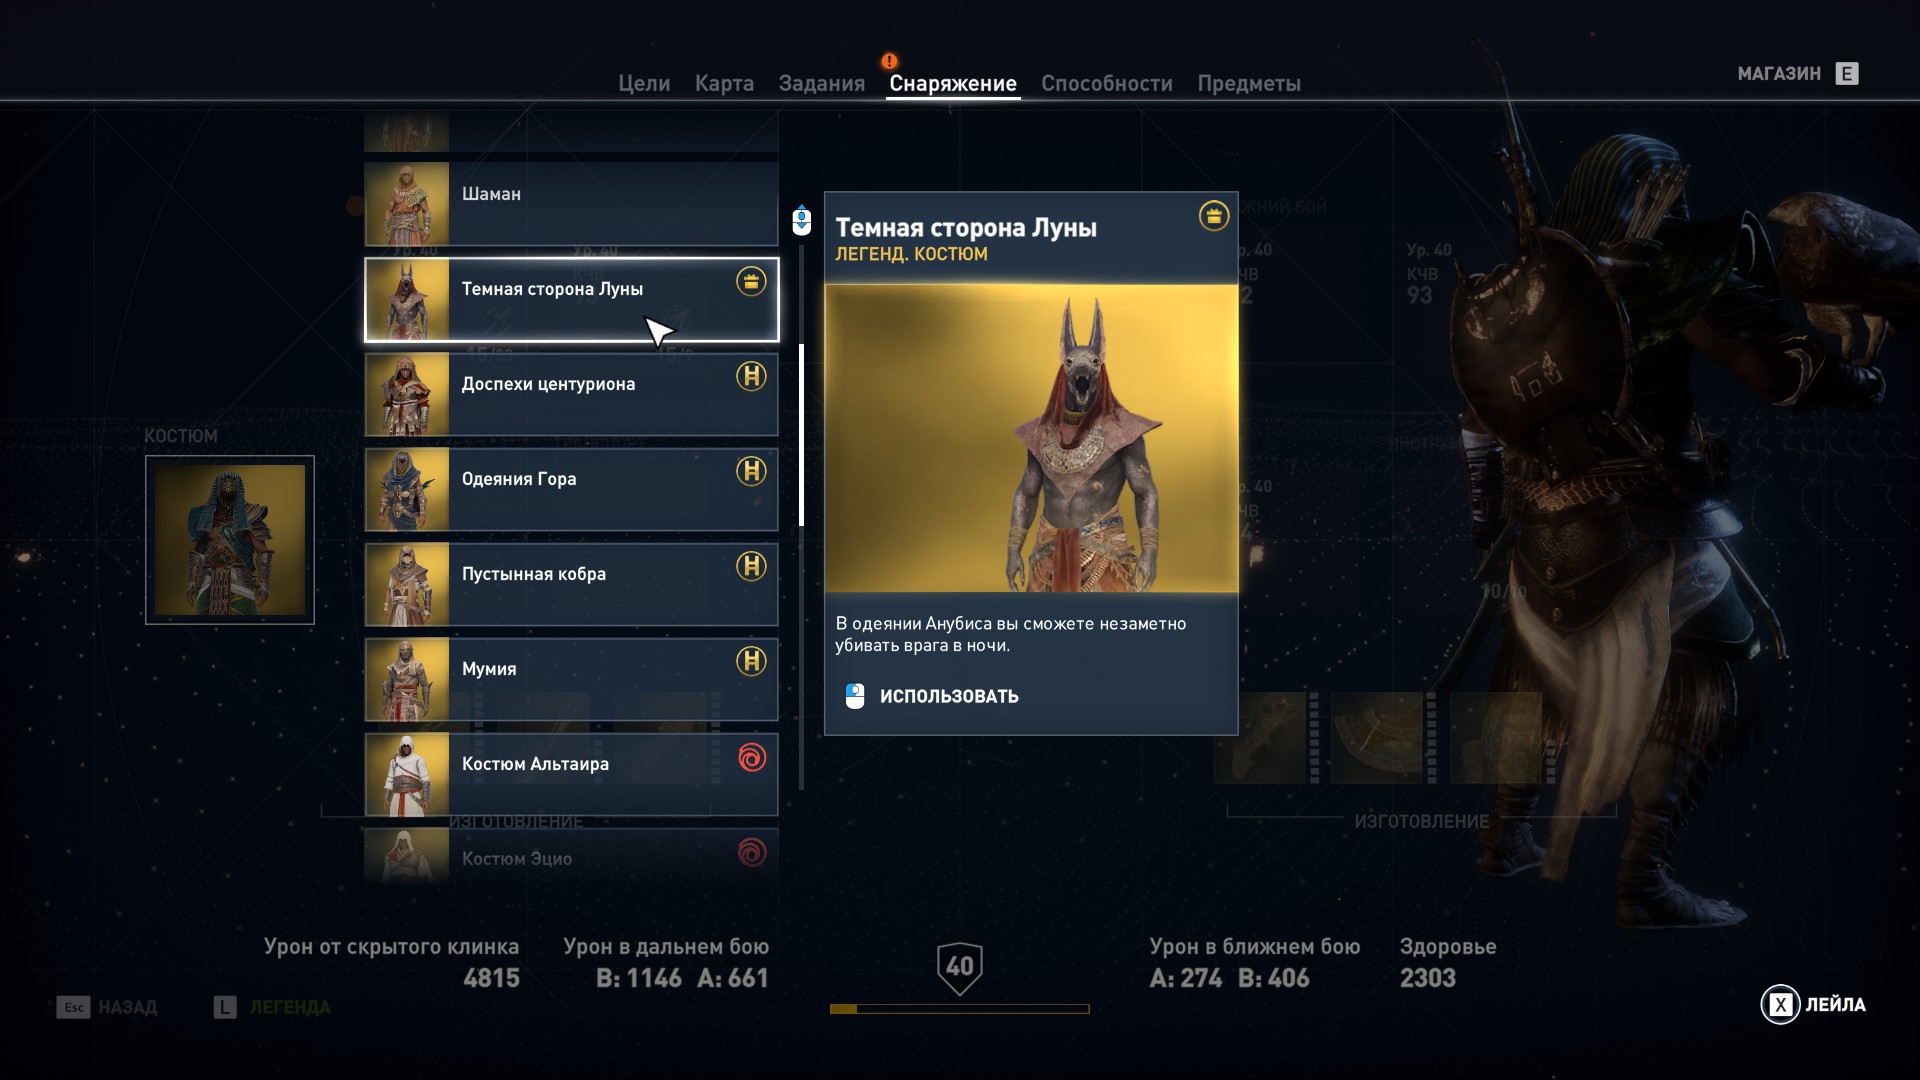Click the store icon on Темная сторона Луны row
This screenshot has height=1080, width=1920.
coord(751,281)
